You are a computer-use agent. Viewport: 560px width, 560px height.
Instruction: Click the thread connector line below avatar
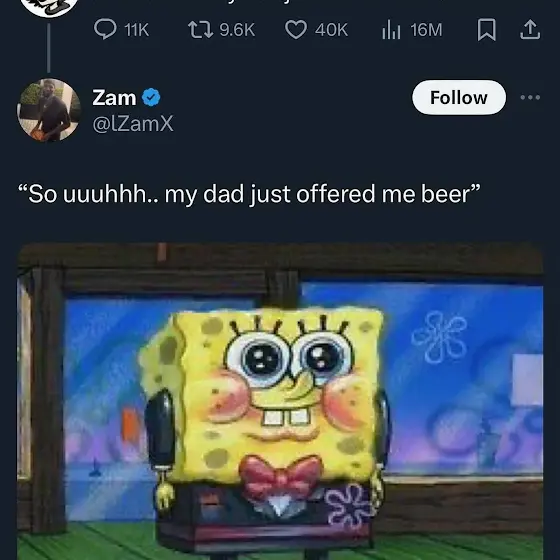pyautogui.click(x=49, y=48)
